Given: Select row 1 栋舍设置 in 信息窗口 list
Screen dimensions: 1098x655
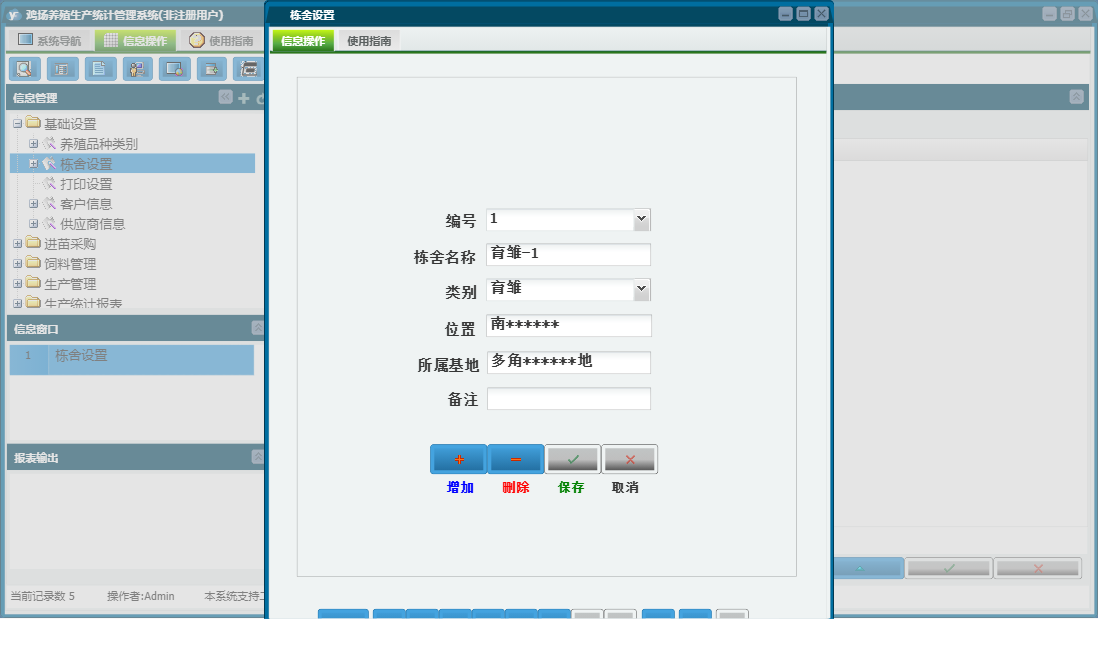Looking at the screenshot, I should [132, 359].
